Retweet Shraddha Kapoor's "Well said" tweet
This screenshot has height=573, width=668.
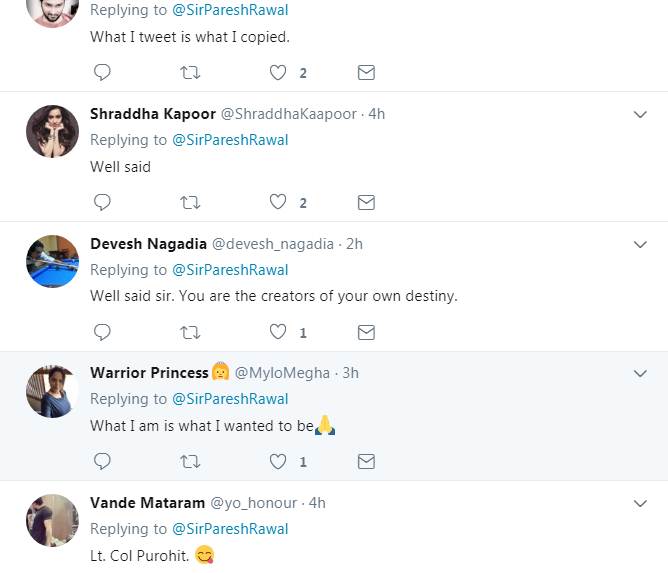click(x=189, y=202)
